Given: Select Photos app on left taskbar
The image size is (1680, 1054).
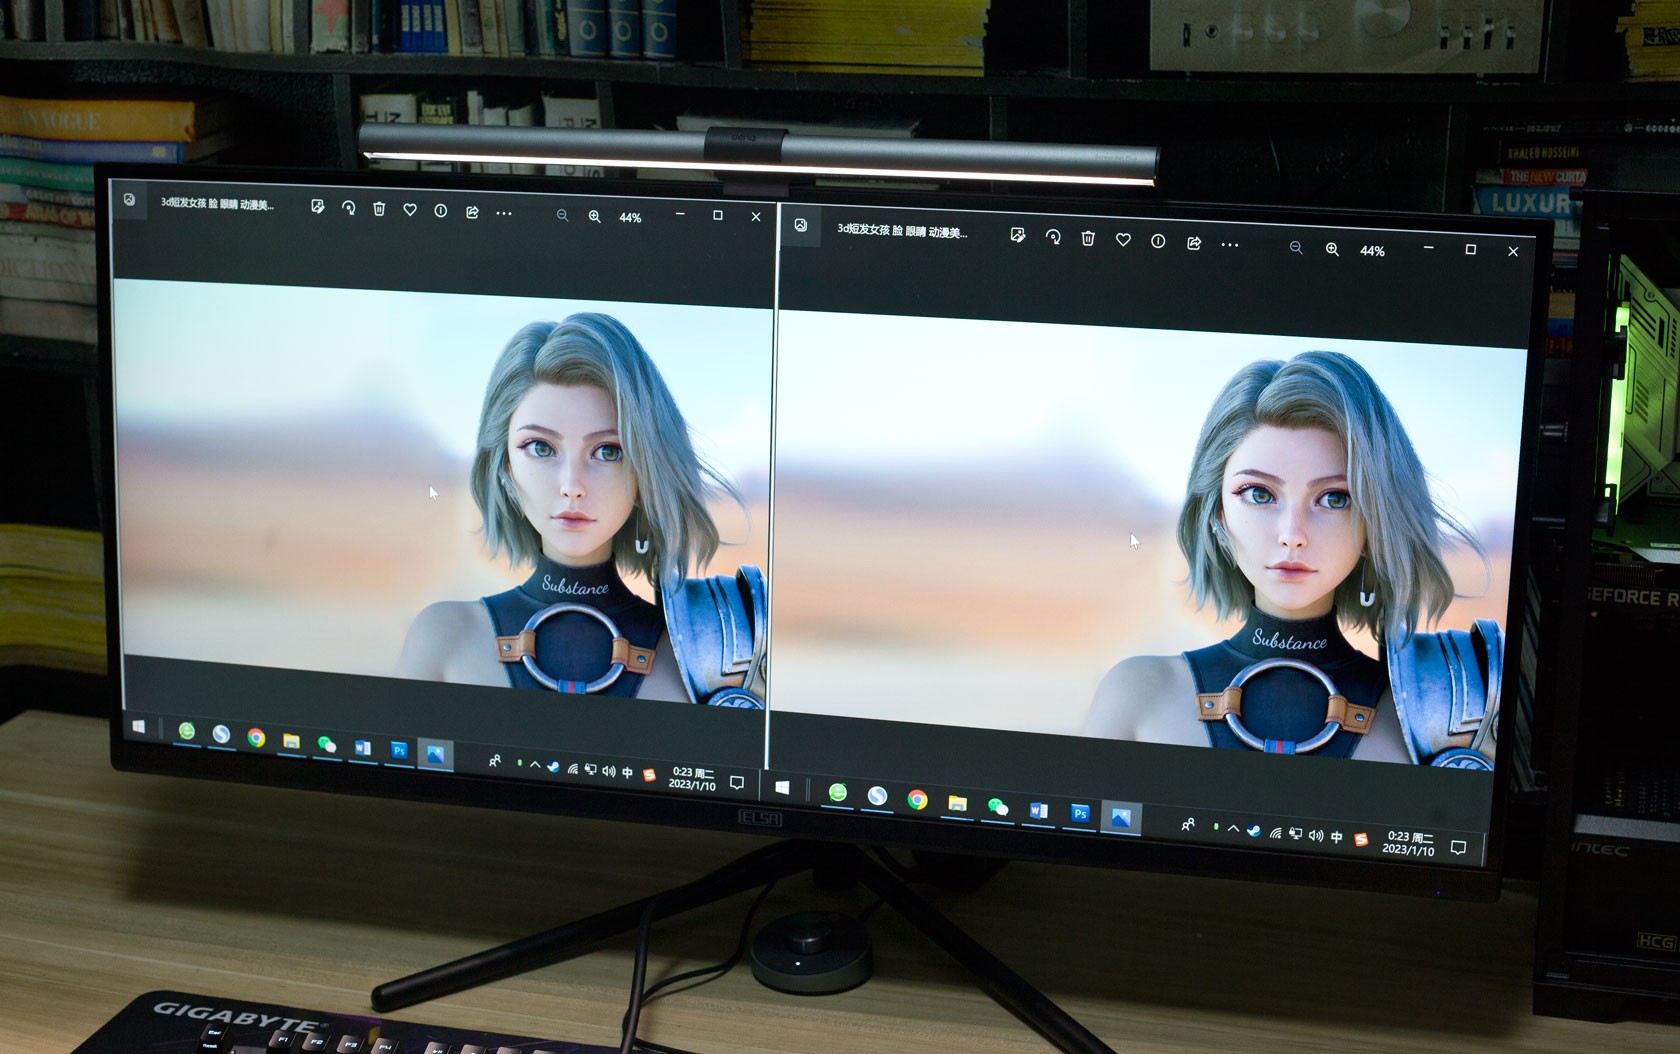Looking at the screenshot, I should click(x=435, y=754).
